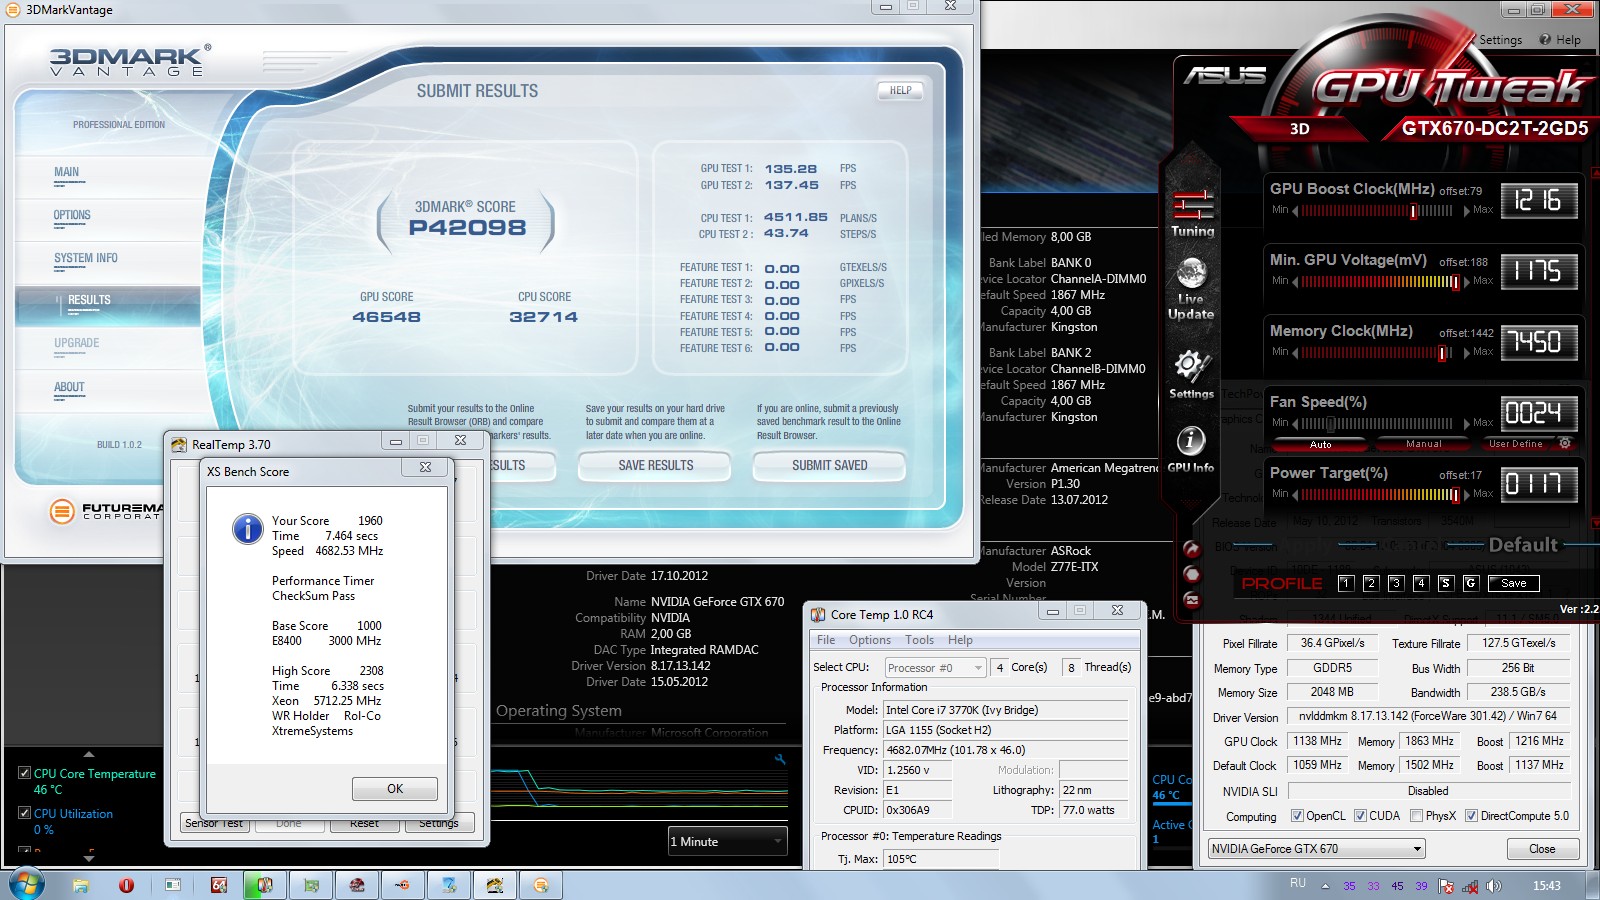
Task: Open the Tuning panel in GPU Tweak
Action: (x=1192, y=214)
